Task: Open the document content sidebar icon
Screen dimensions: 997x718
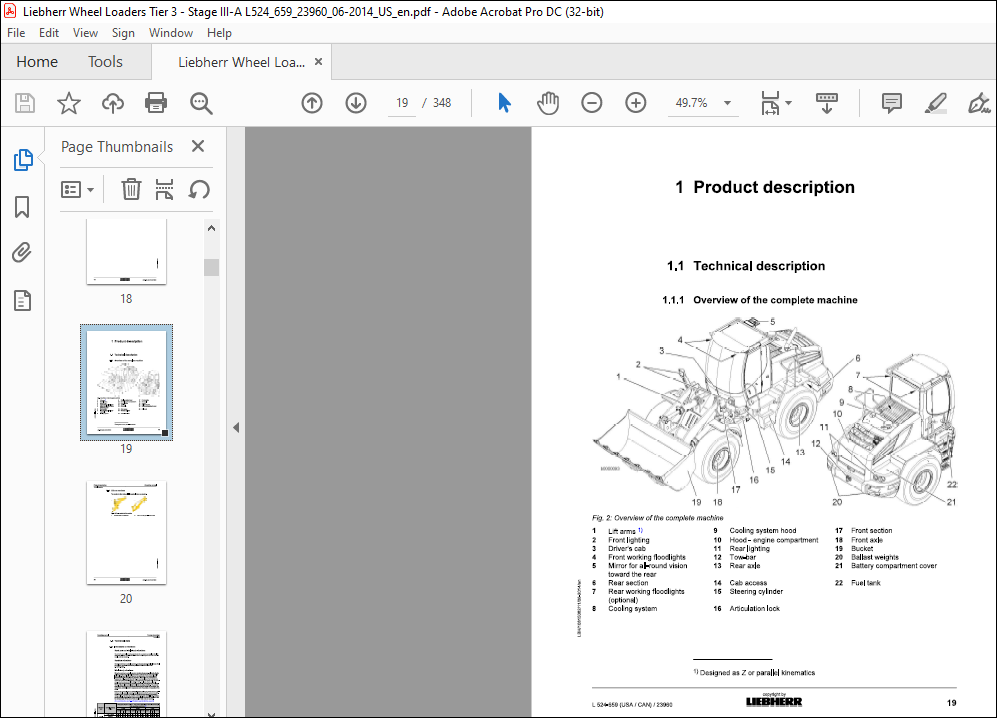Action: 22,300
